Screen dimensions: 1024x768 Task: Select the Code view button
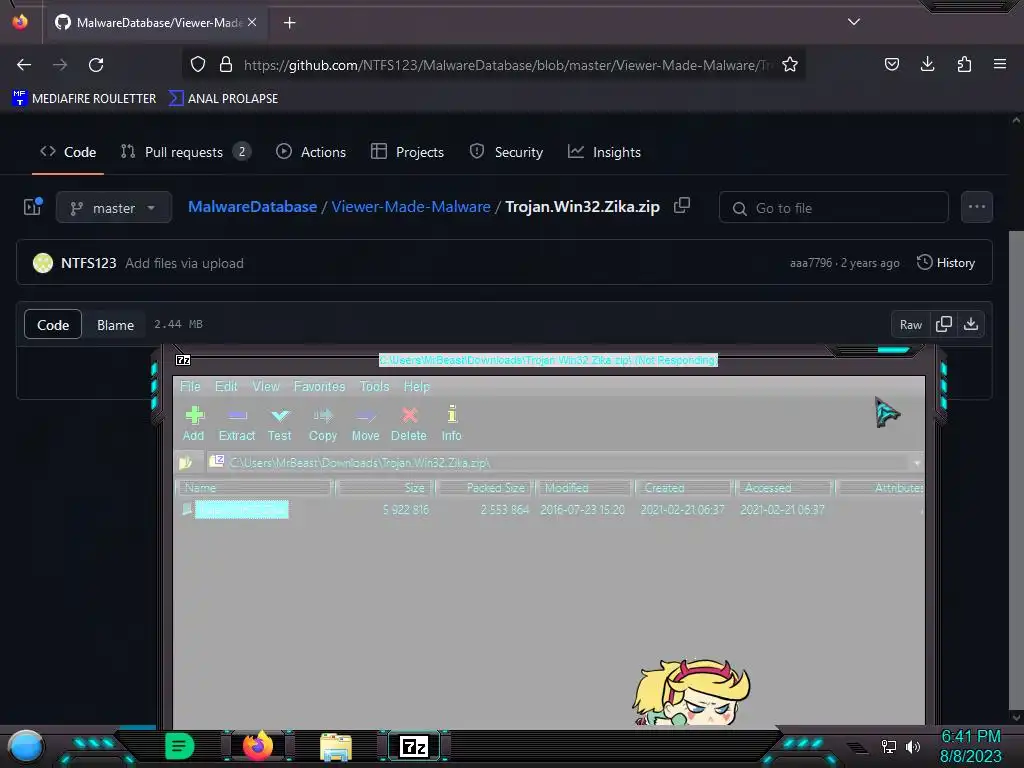(53, 325)
